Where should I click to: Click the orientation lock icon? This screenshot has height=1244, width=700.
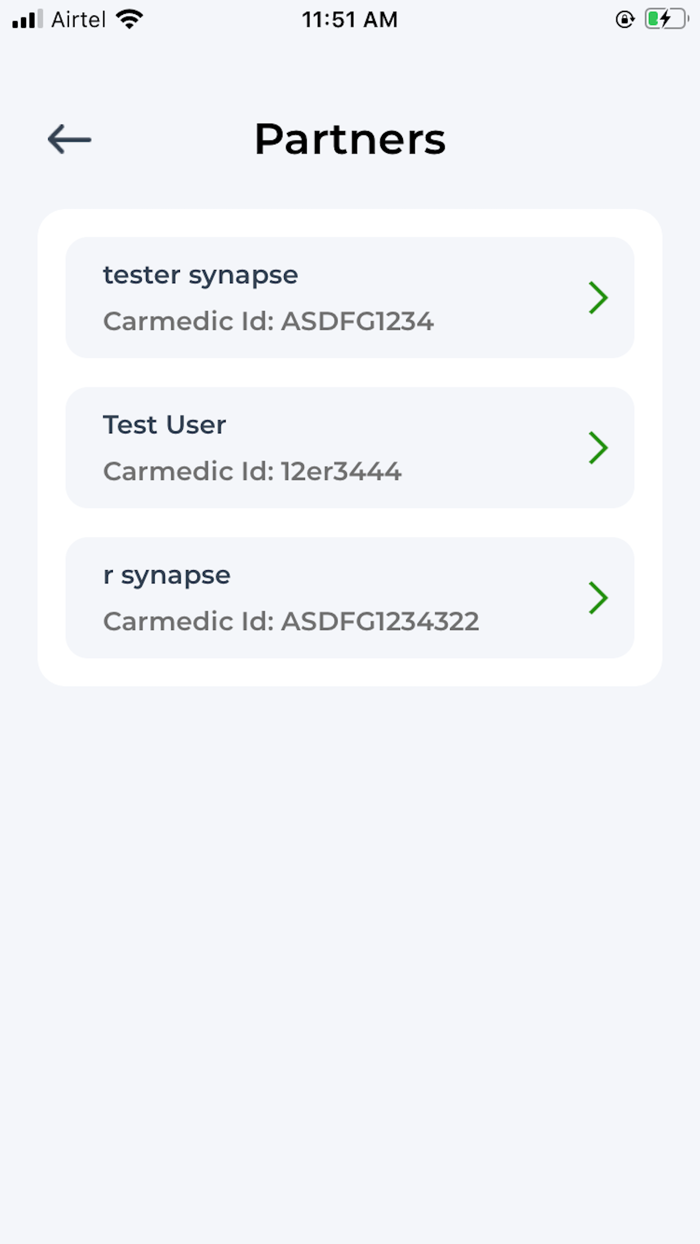pos(625,18)
